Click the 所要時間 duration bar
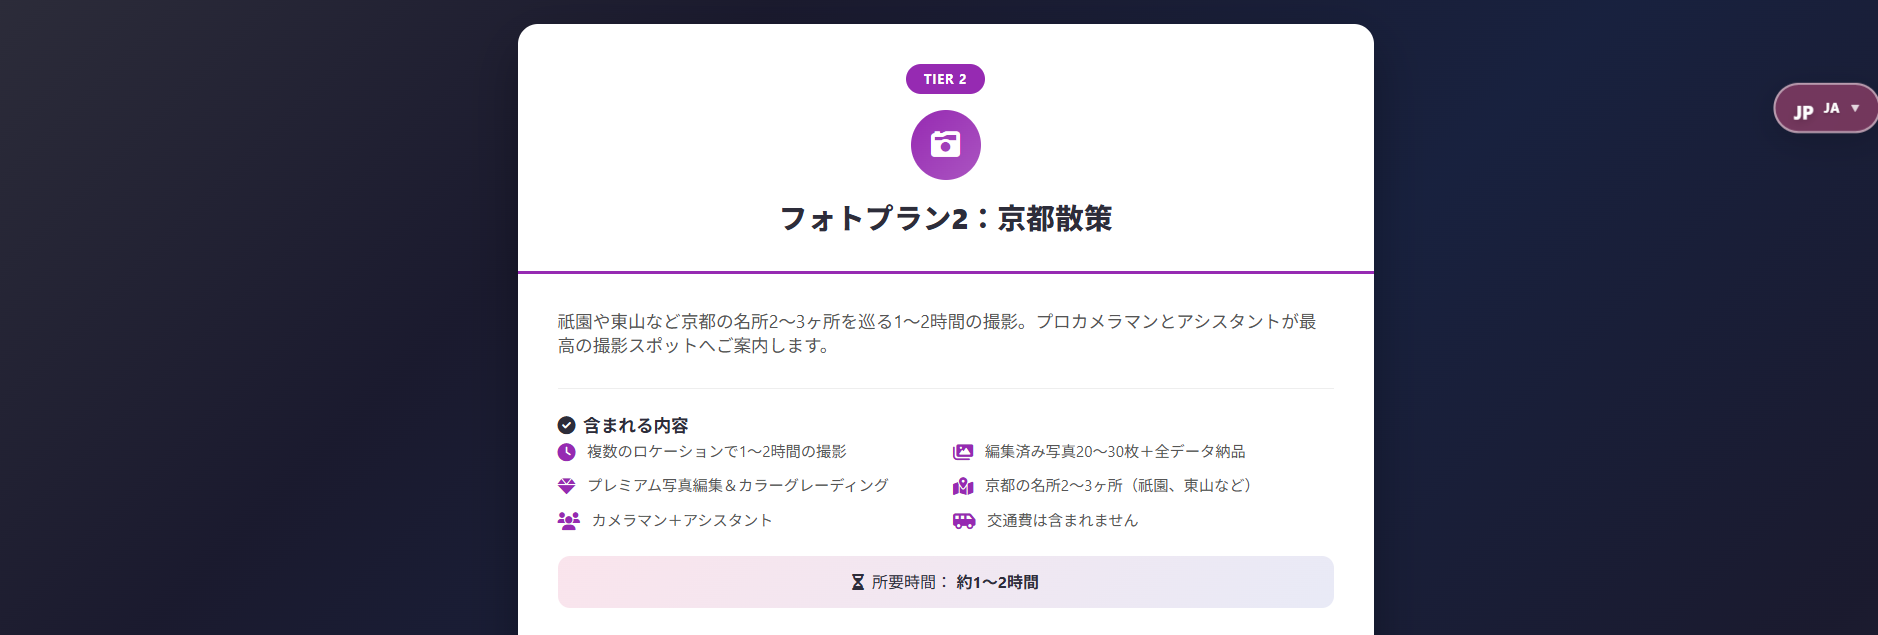 point(945,582)
